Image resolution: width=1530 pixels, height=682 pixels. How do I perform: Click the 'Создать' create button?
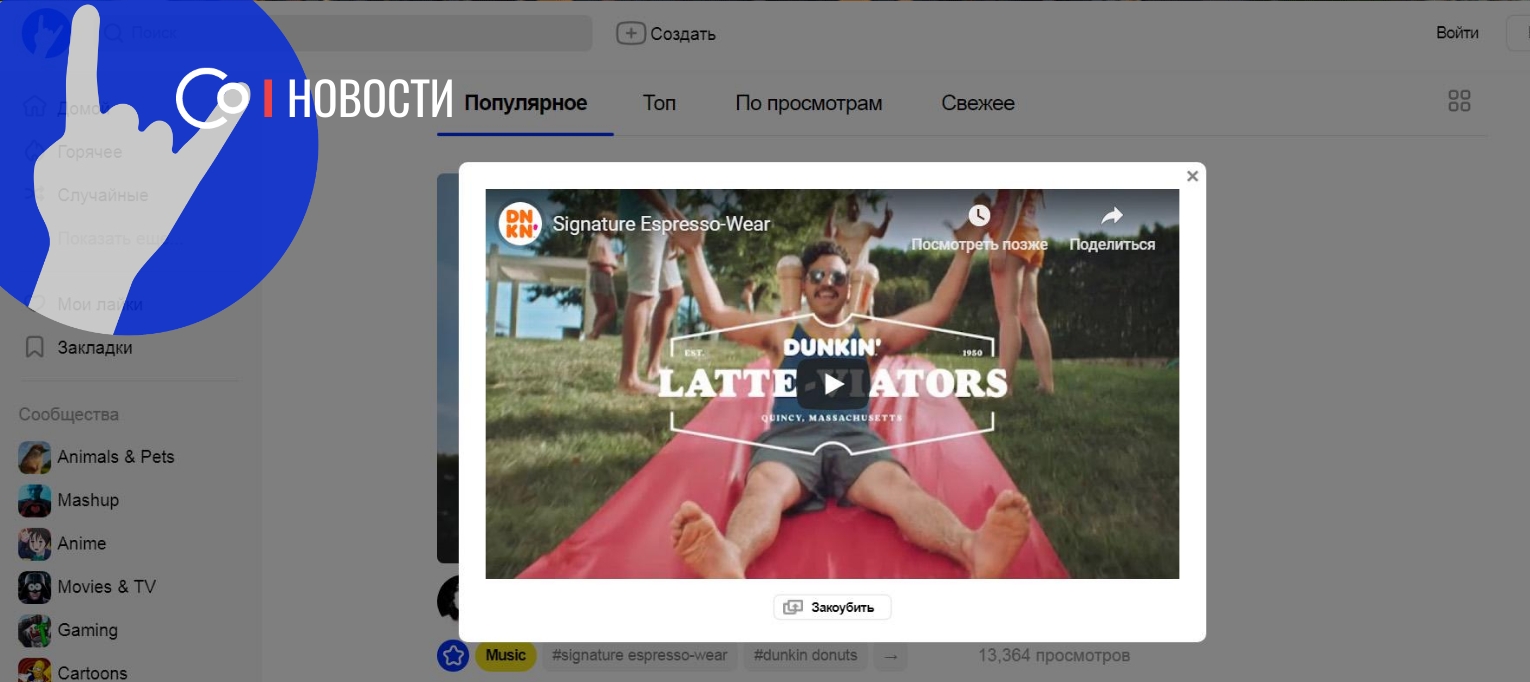tap(666, 33)
